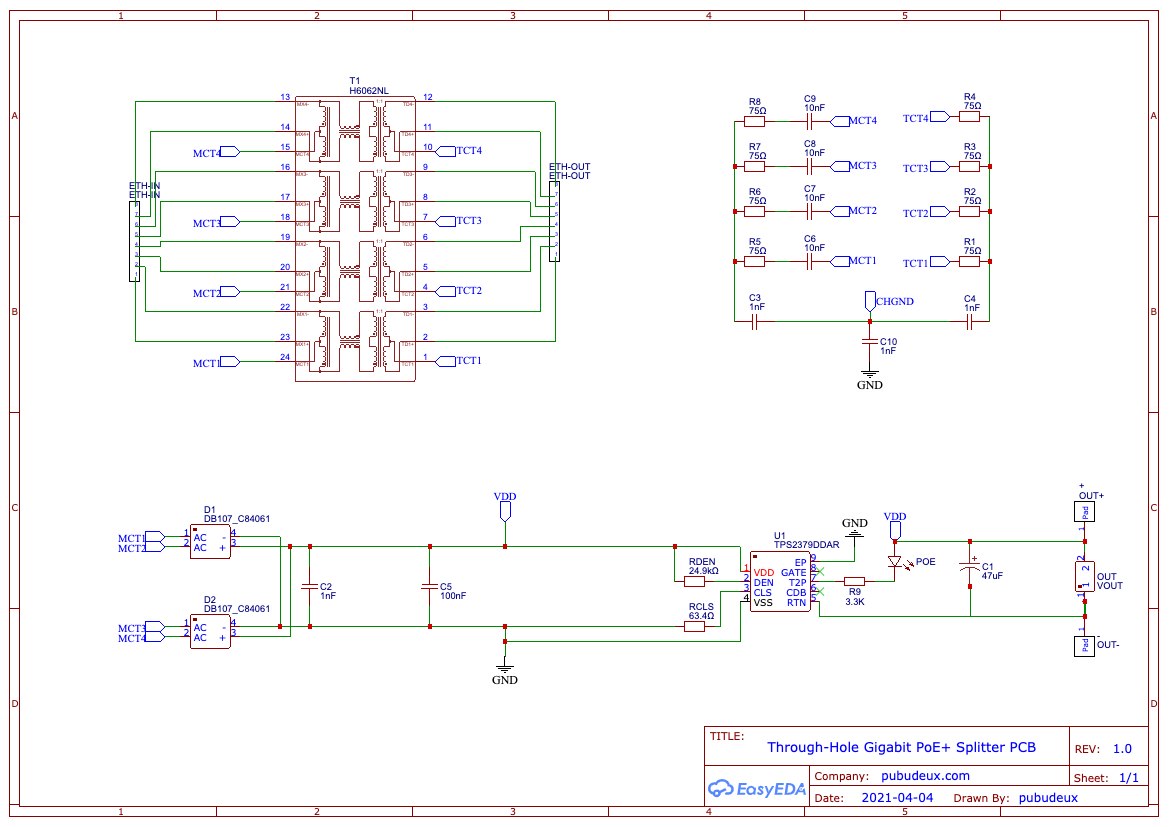The width and height of the screenshot is (1169, 827).
Task: Click the TCT2 net port at transformer pin 4
Action: pos(459,291)
